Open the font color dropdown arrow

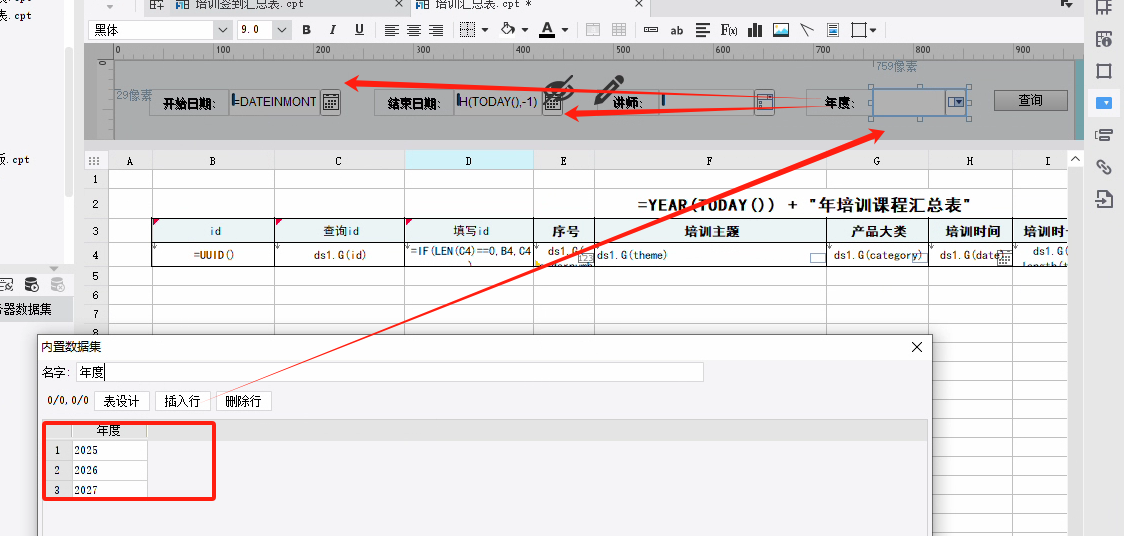coord(565,30)
